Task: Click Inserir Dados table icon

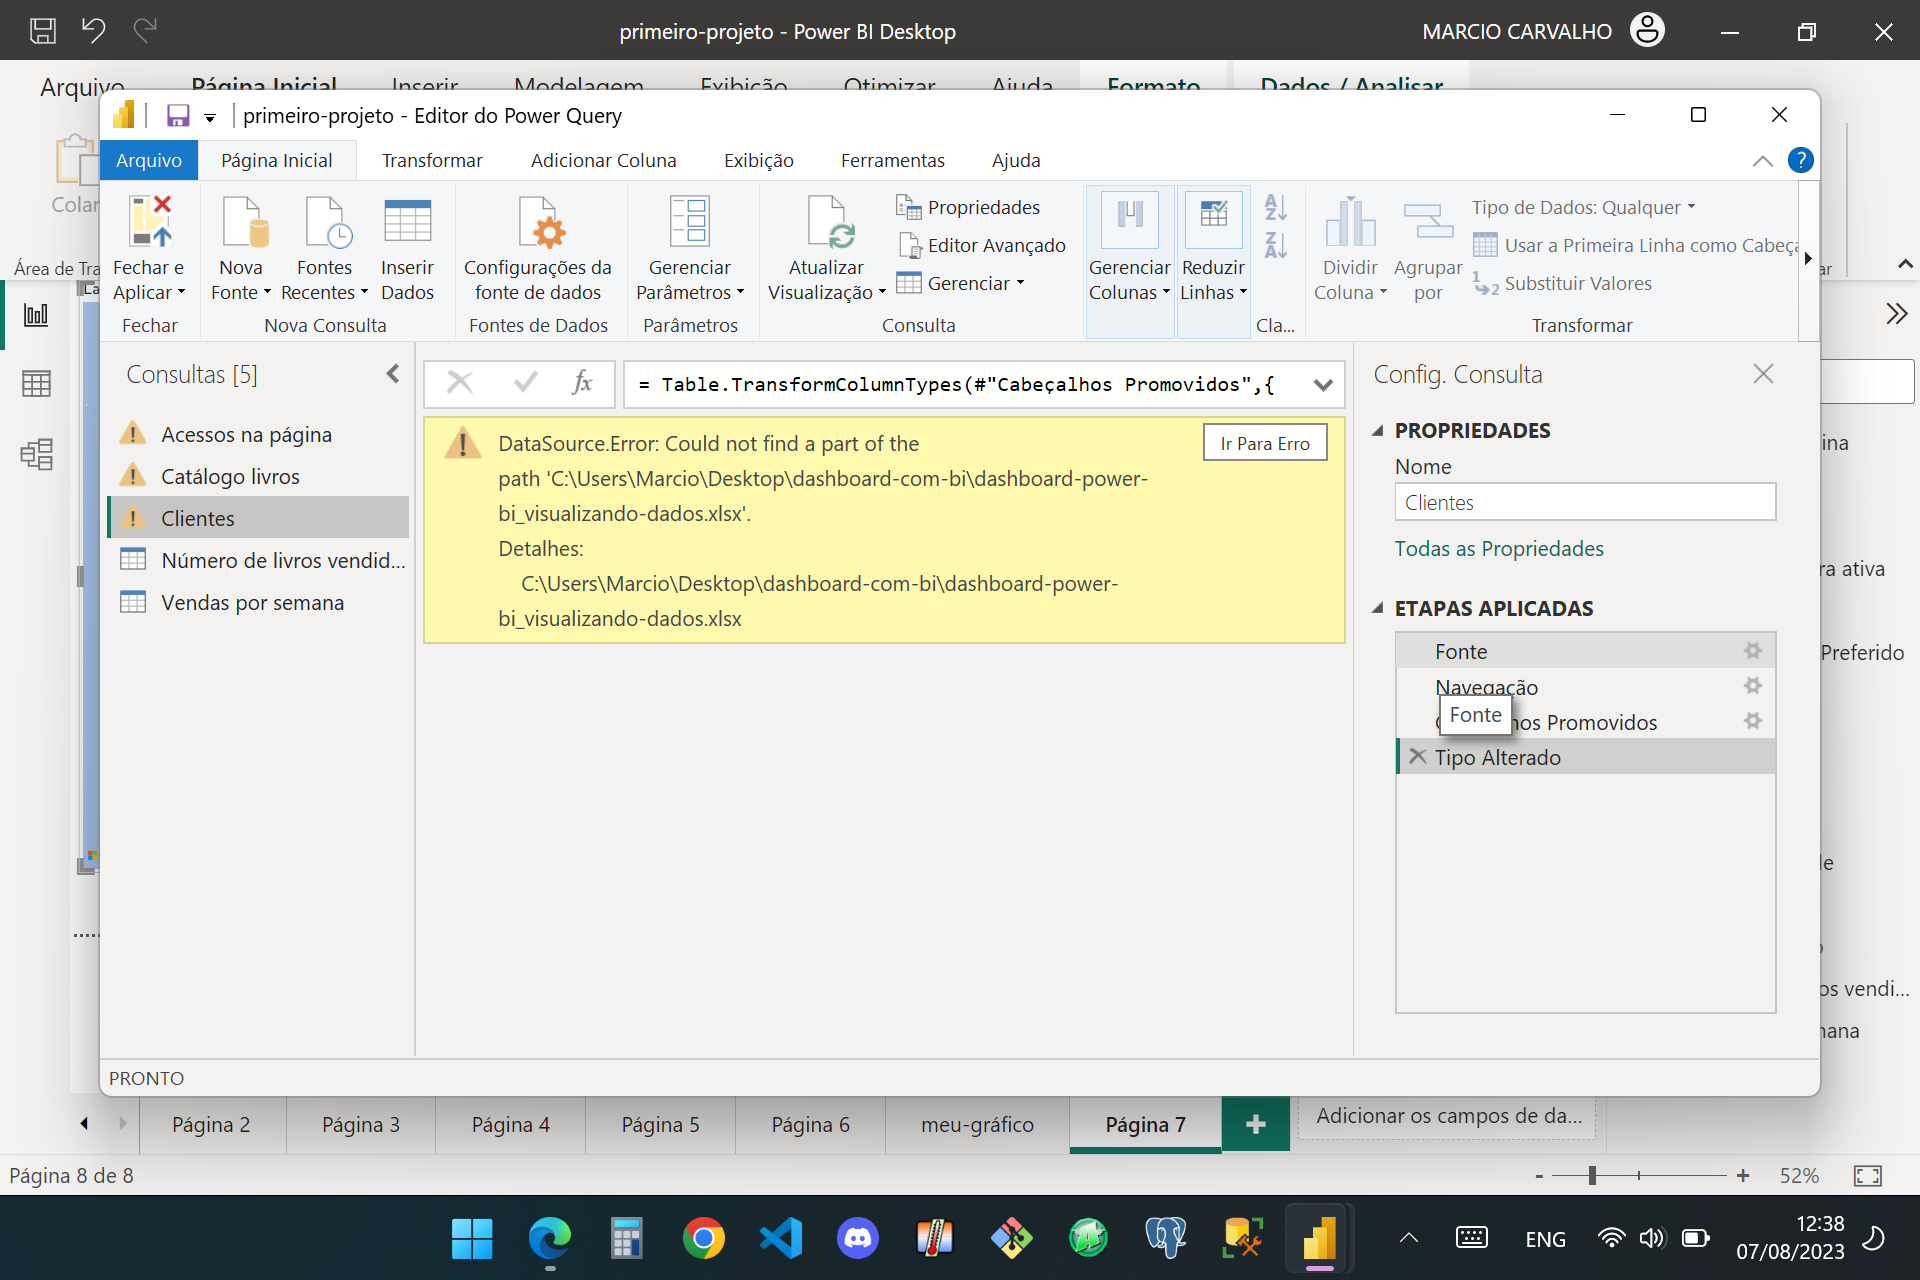Action: click(x=407, y=222)
